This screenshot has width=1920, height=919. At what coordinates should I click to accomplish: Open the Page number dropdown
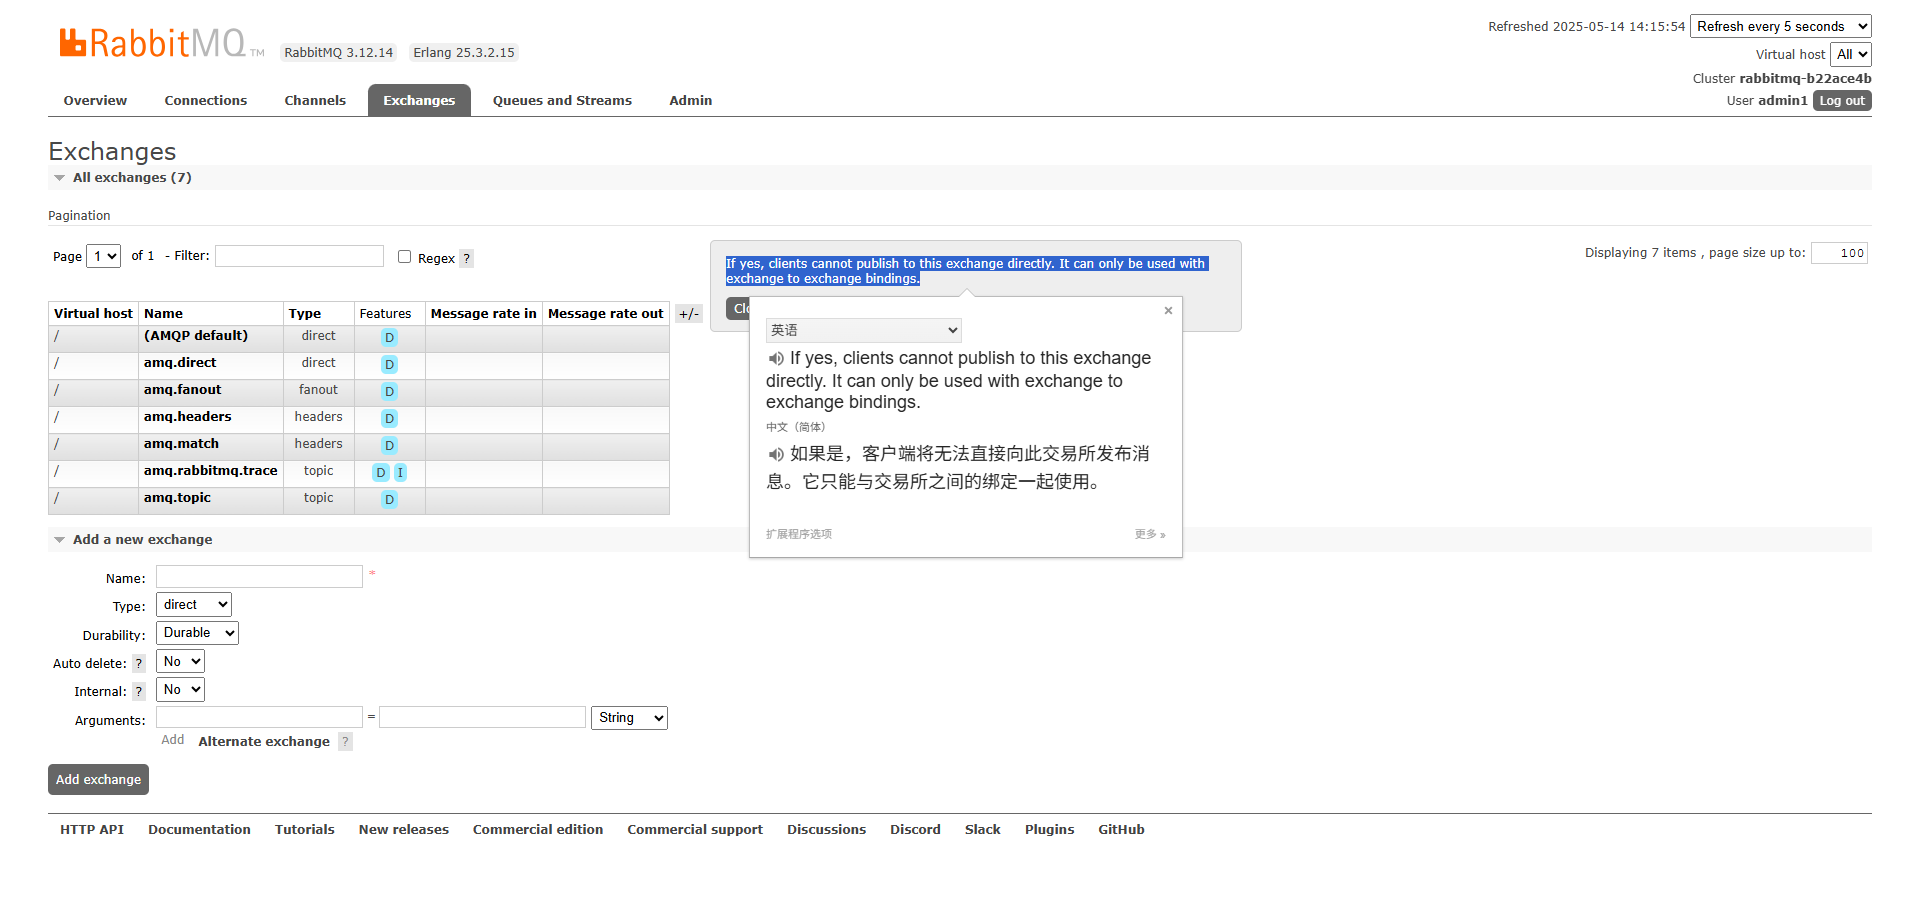[x=104, y=256]
